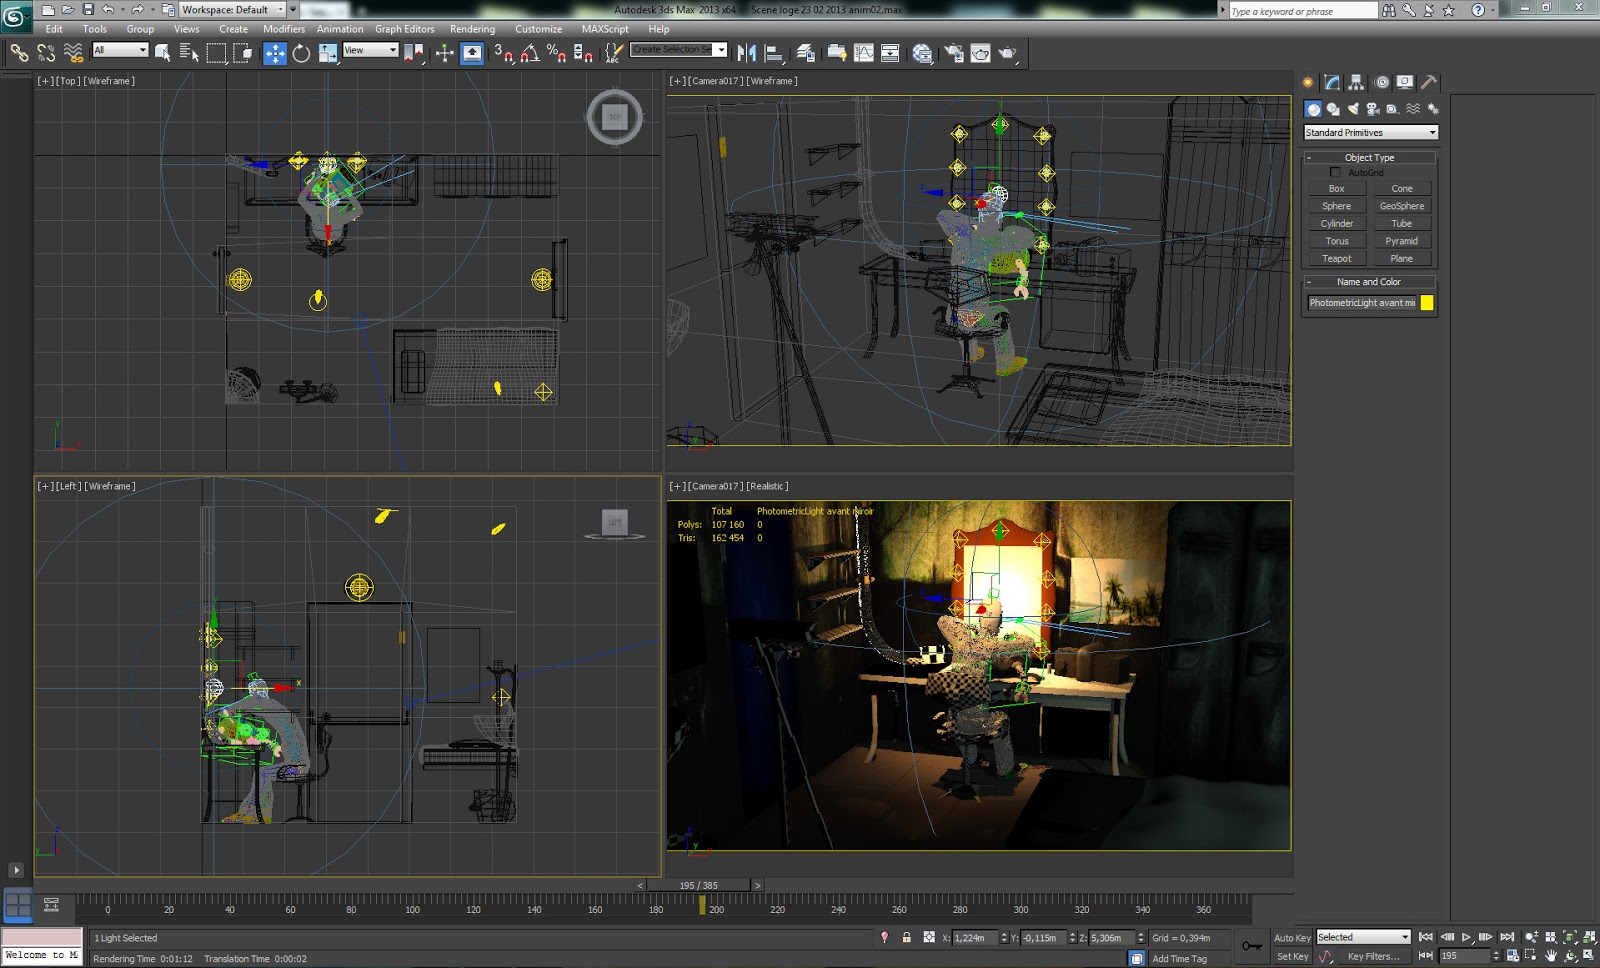
Task: Open the Key Filters dialog
Action: click(1374, 956)
